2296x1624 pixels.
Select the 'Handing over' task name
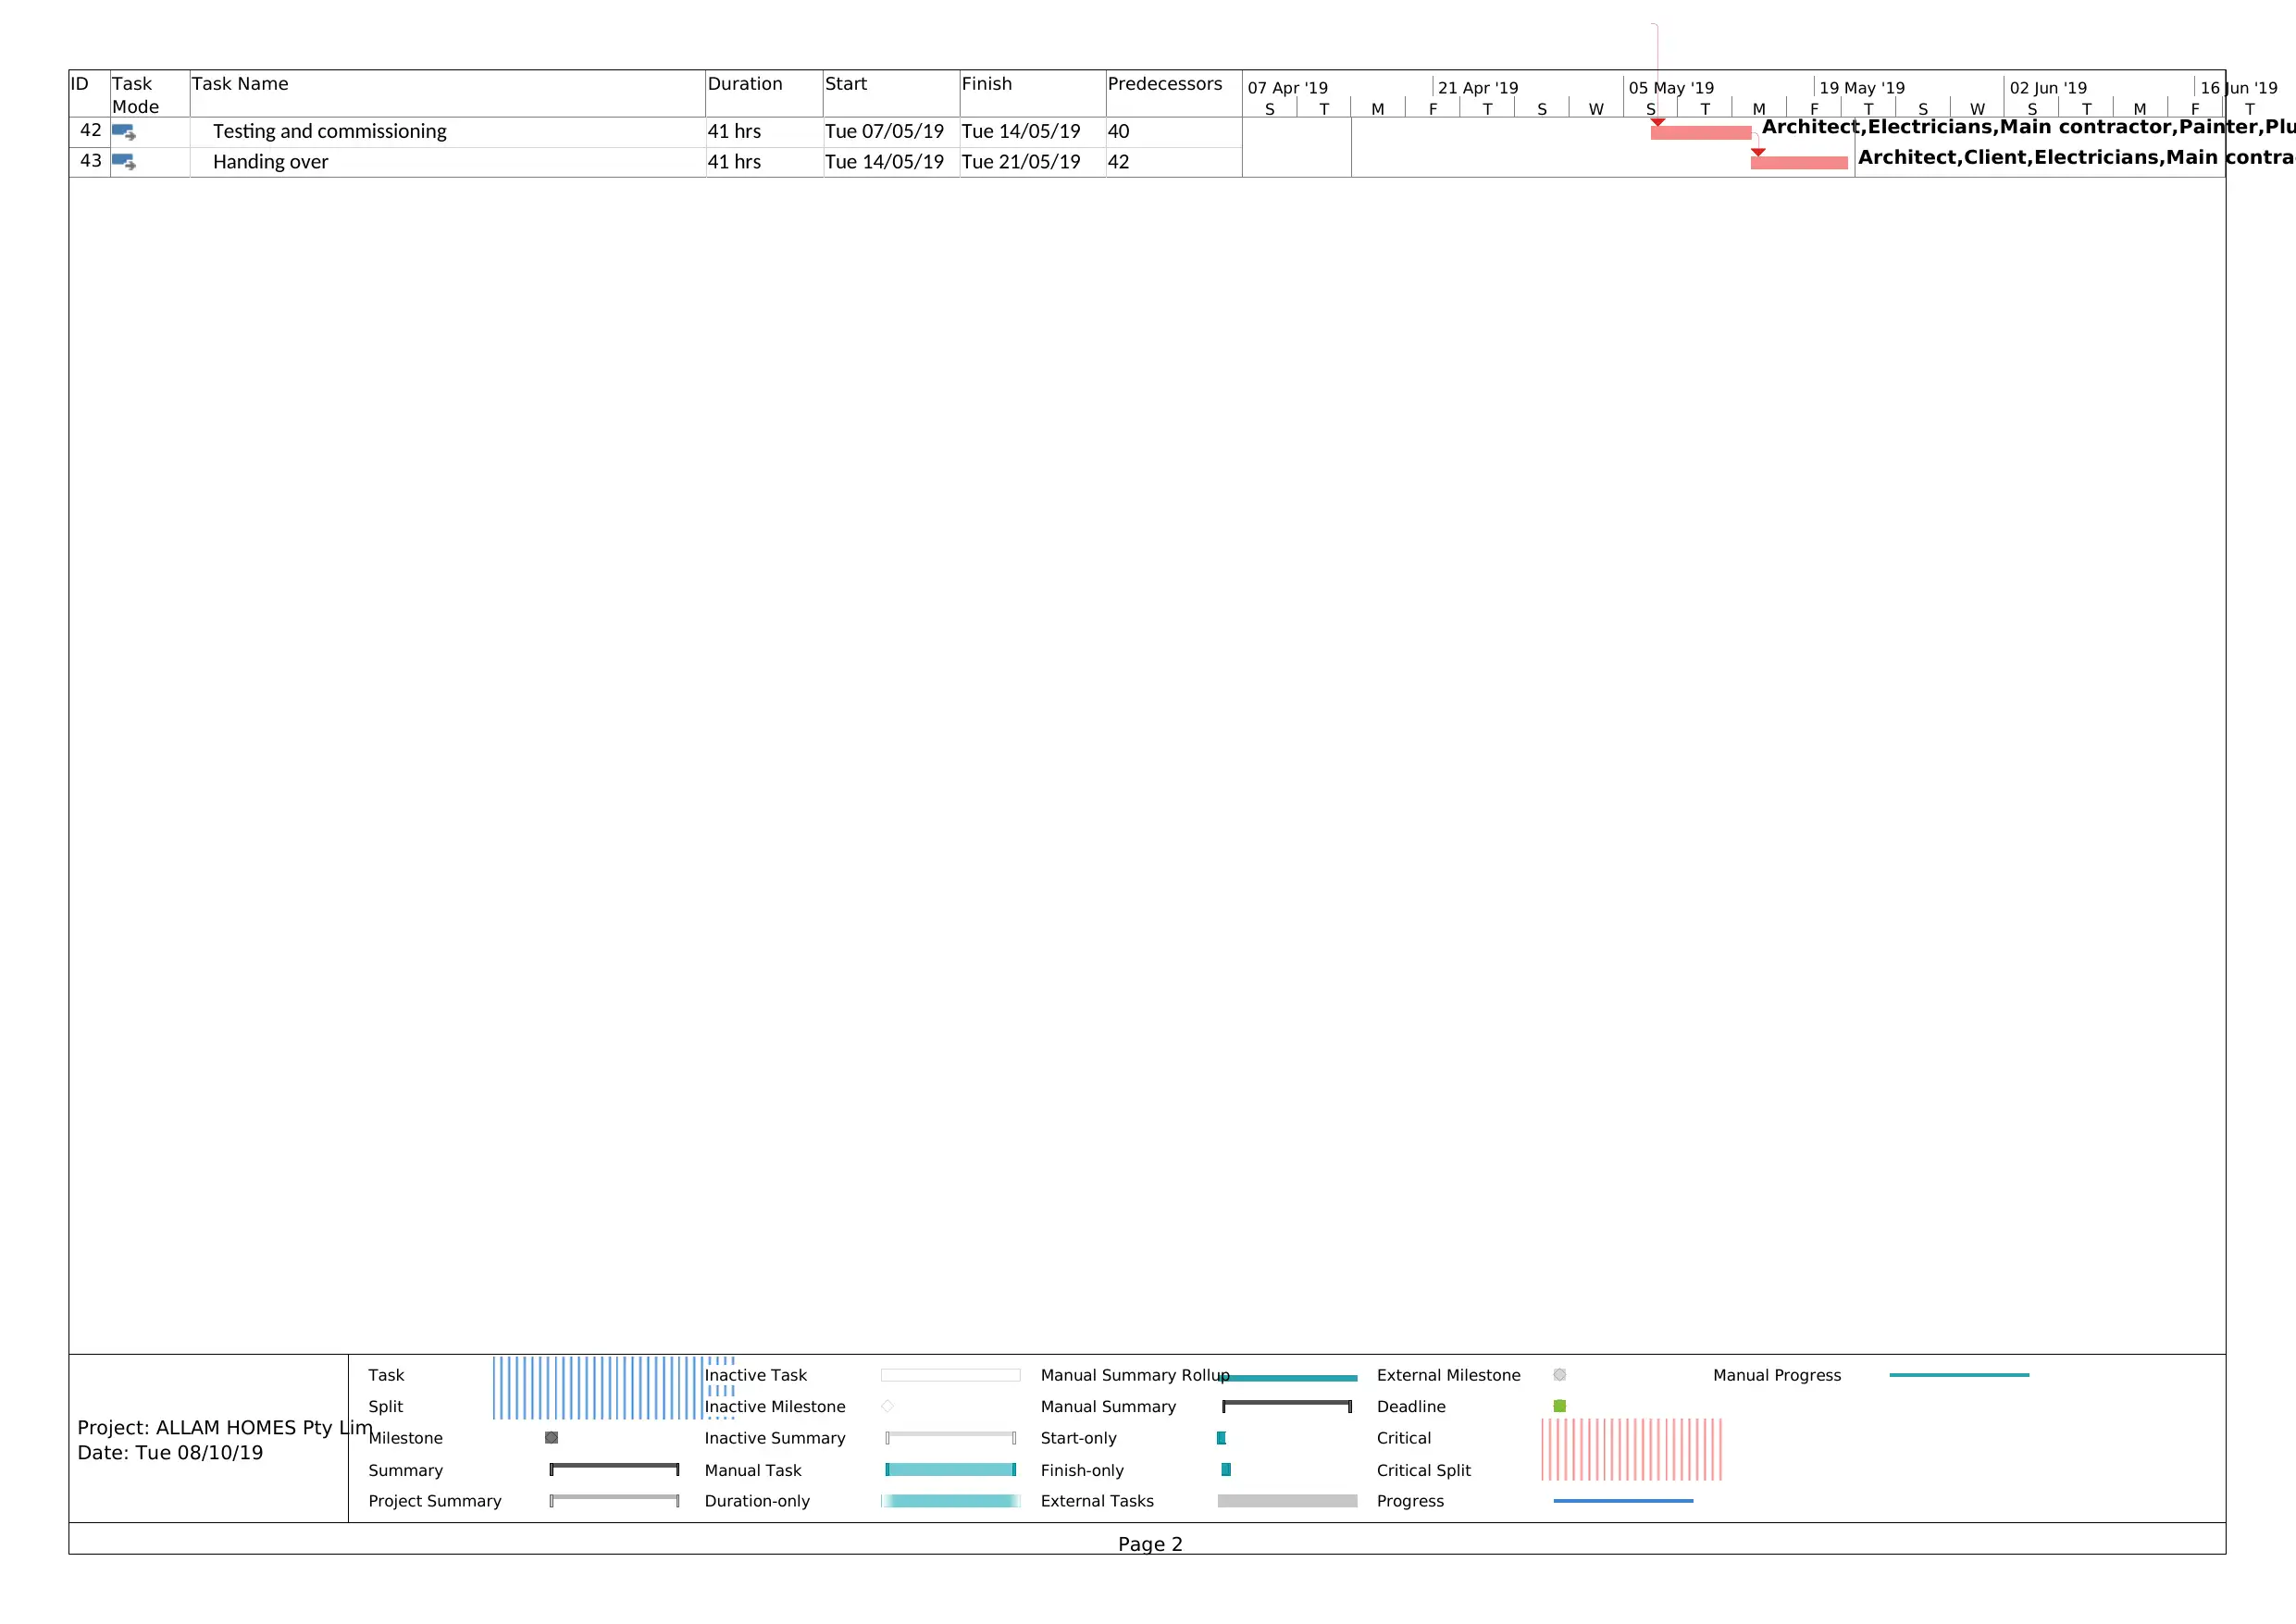click(x=270, y=162)
